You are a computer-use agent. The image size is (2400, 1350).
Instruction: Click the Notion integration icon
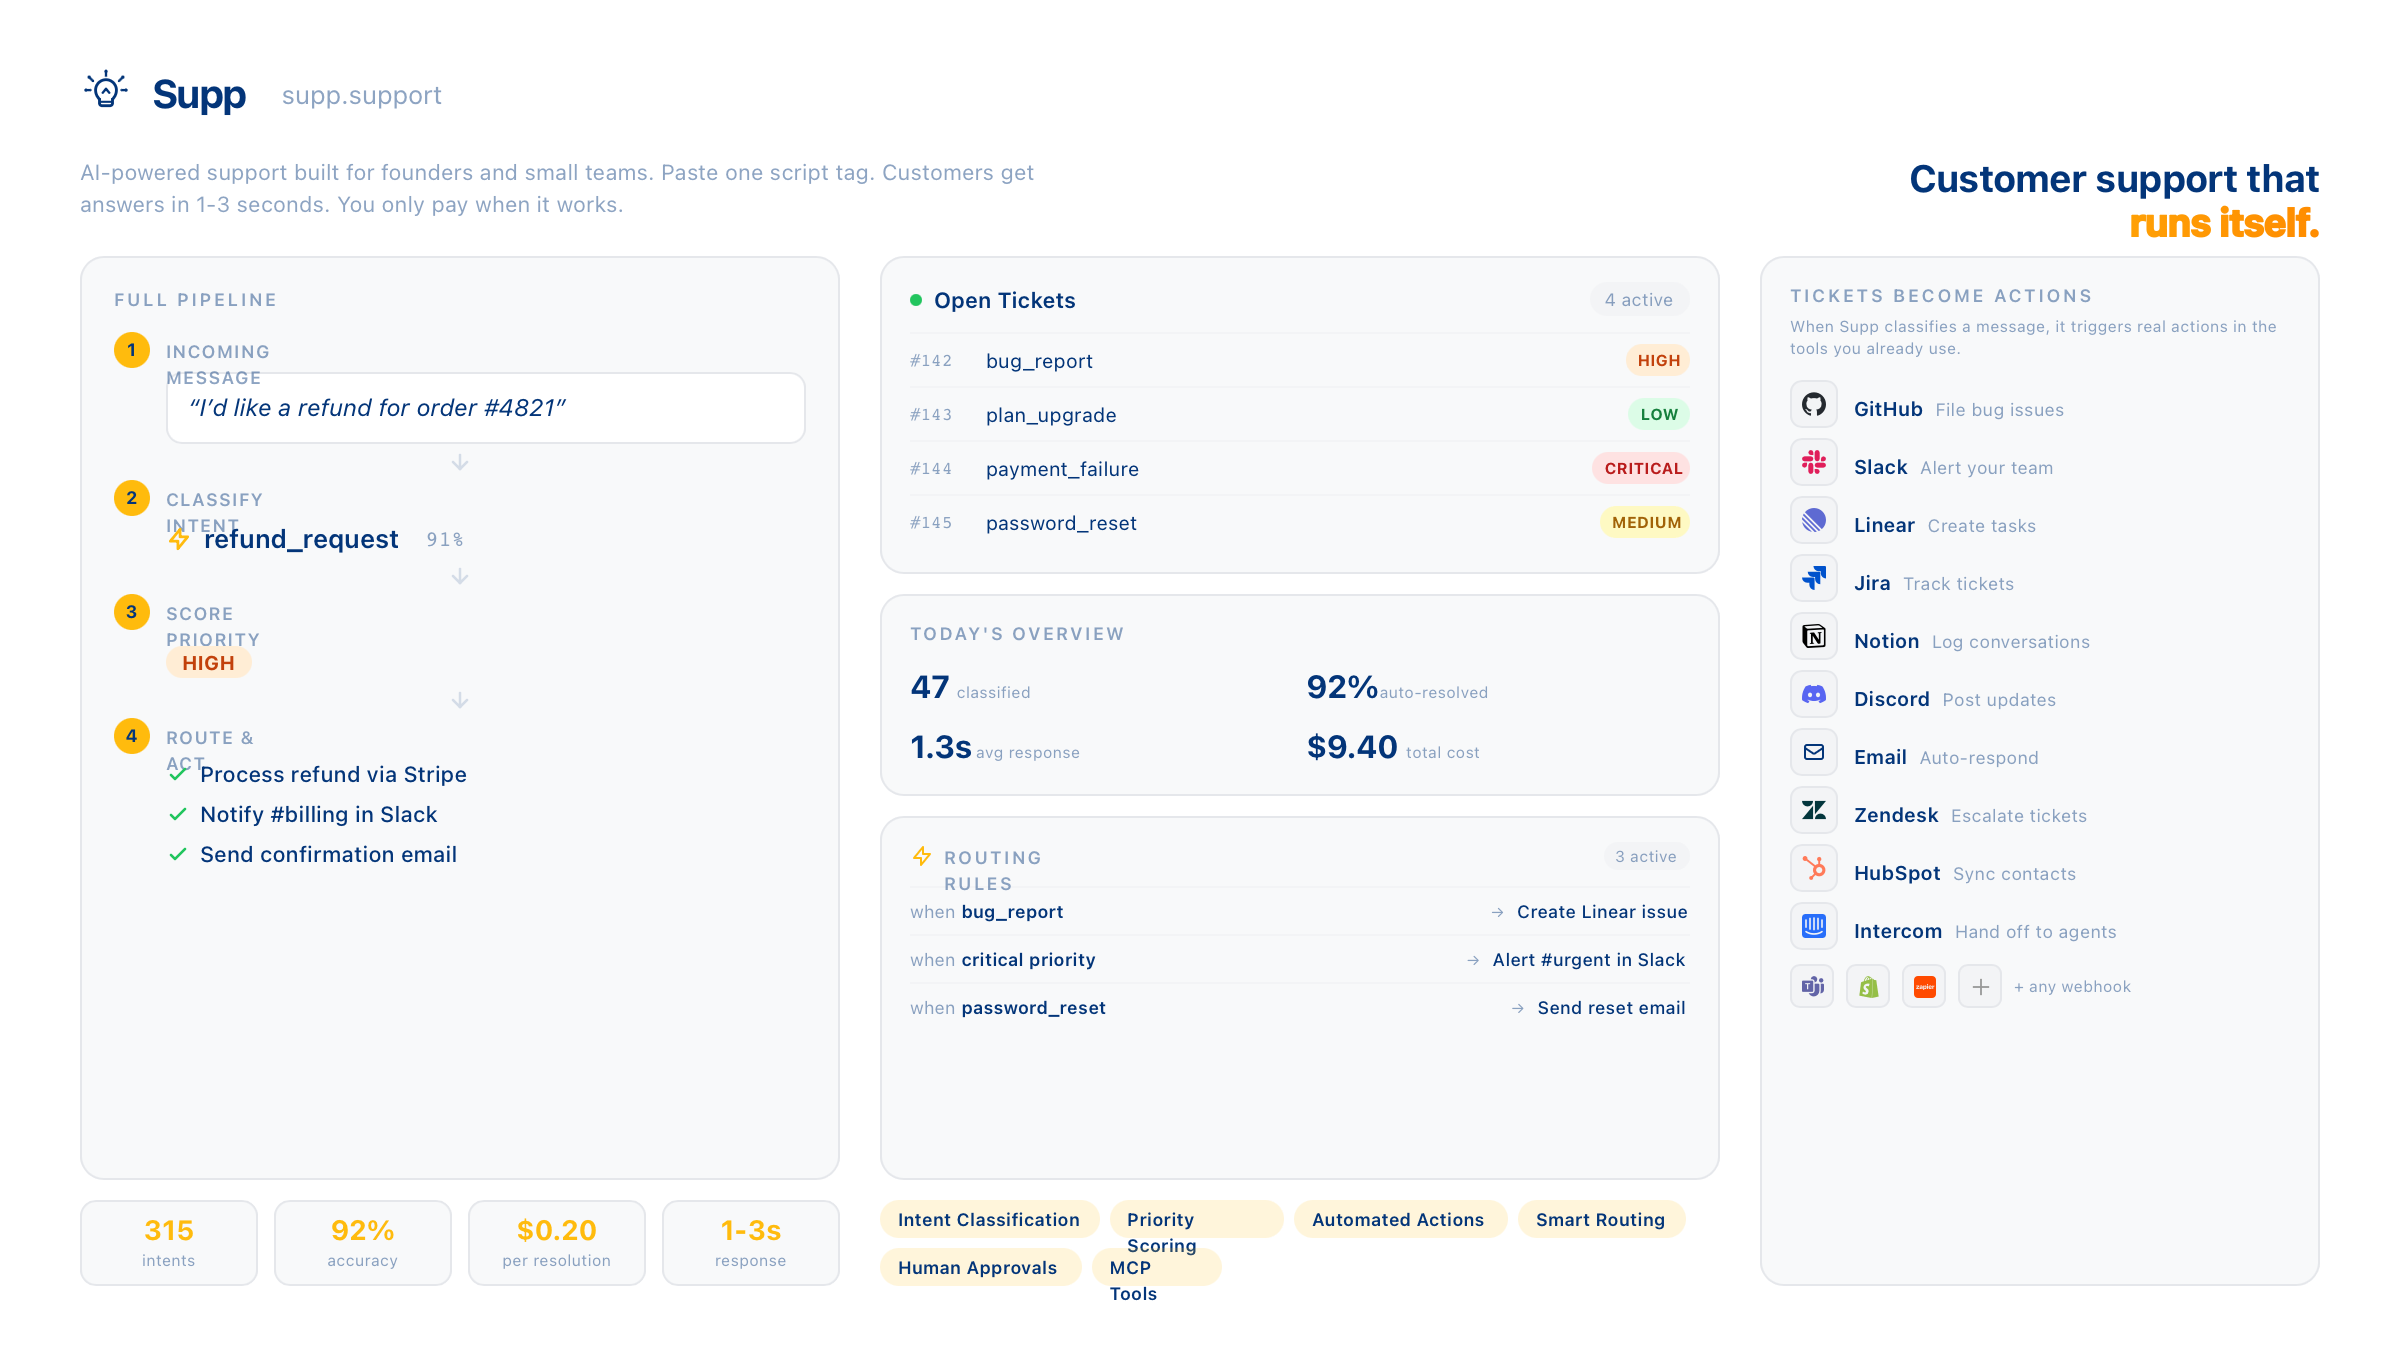tap(1813, 637)
